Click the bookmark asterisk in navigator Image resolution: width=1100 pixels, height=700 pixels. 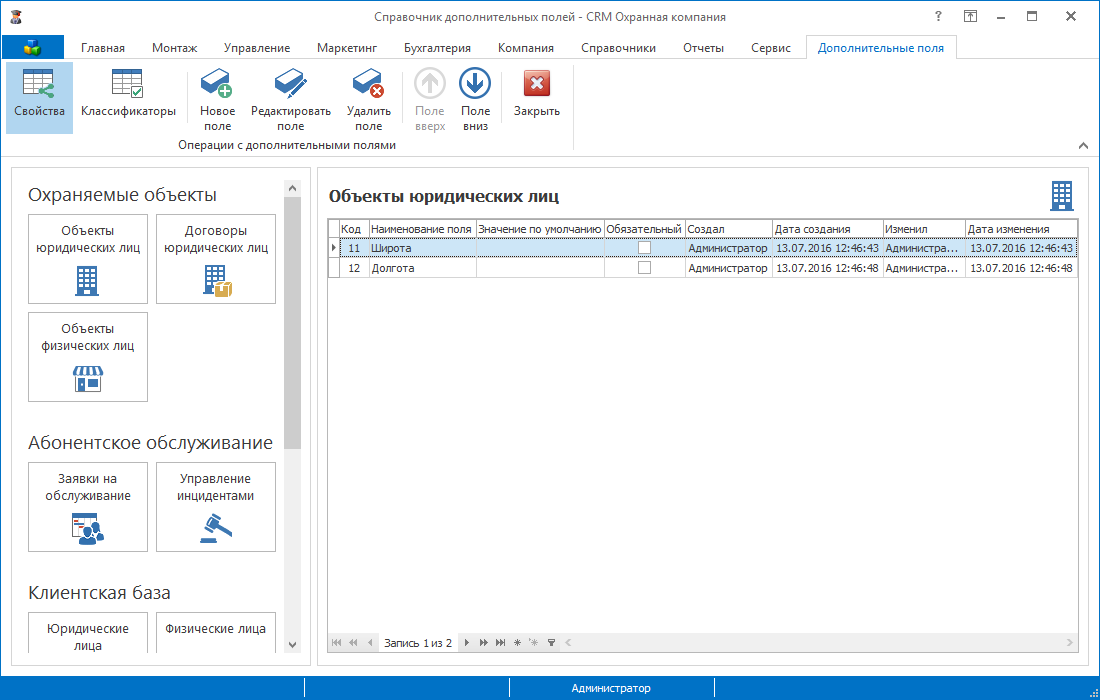coord(517,642)
